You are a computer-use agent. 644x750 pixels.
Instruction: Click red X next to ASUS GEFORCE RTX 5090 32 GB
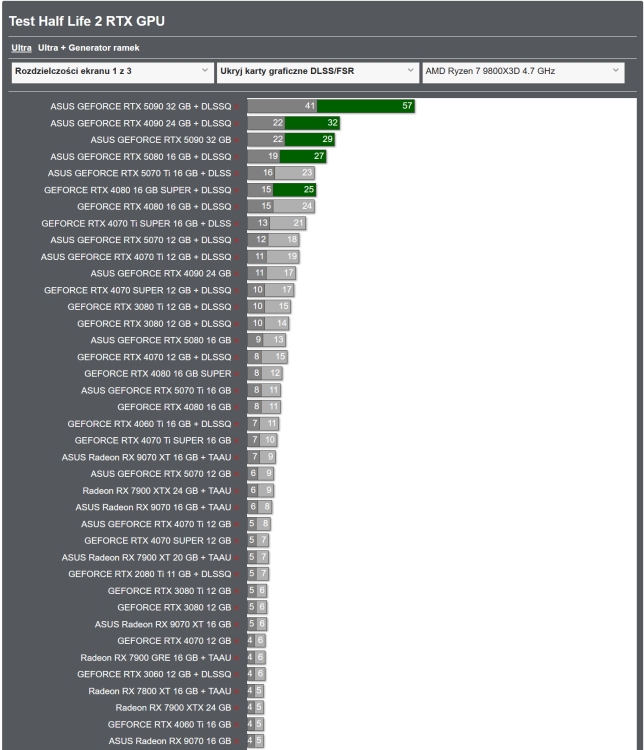pos(237,141)
